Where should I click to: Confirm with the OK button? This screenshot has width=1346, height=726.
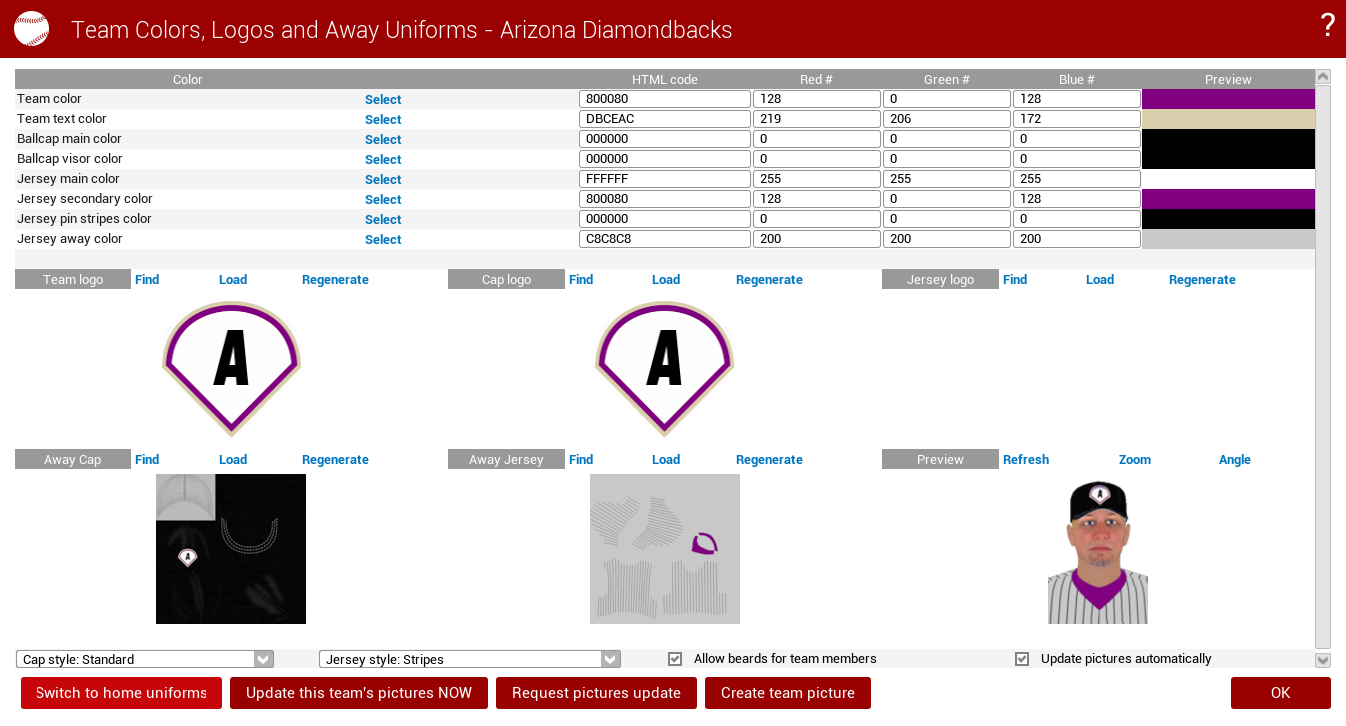tap(1281, 693)
